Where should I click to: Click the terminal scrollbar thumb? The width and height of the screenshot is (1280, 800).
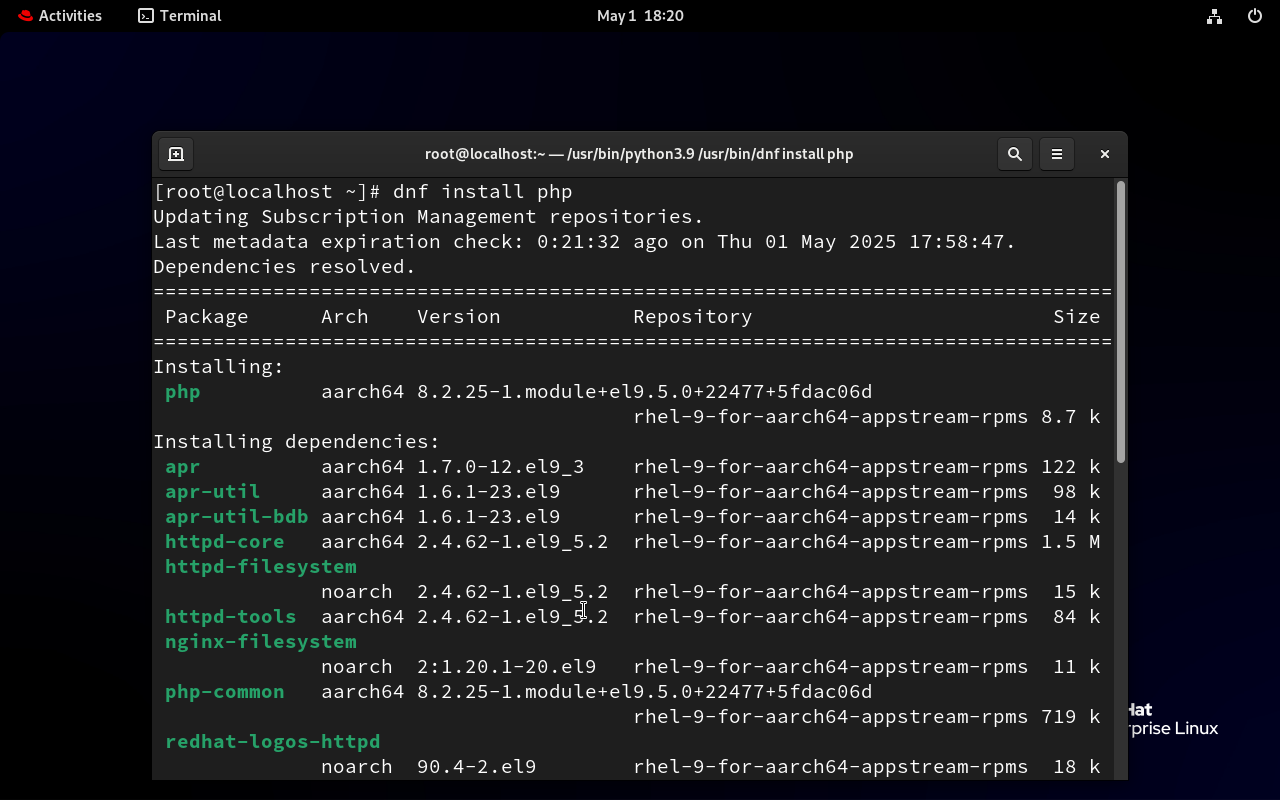coord(1121,322)
